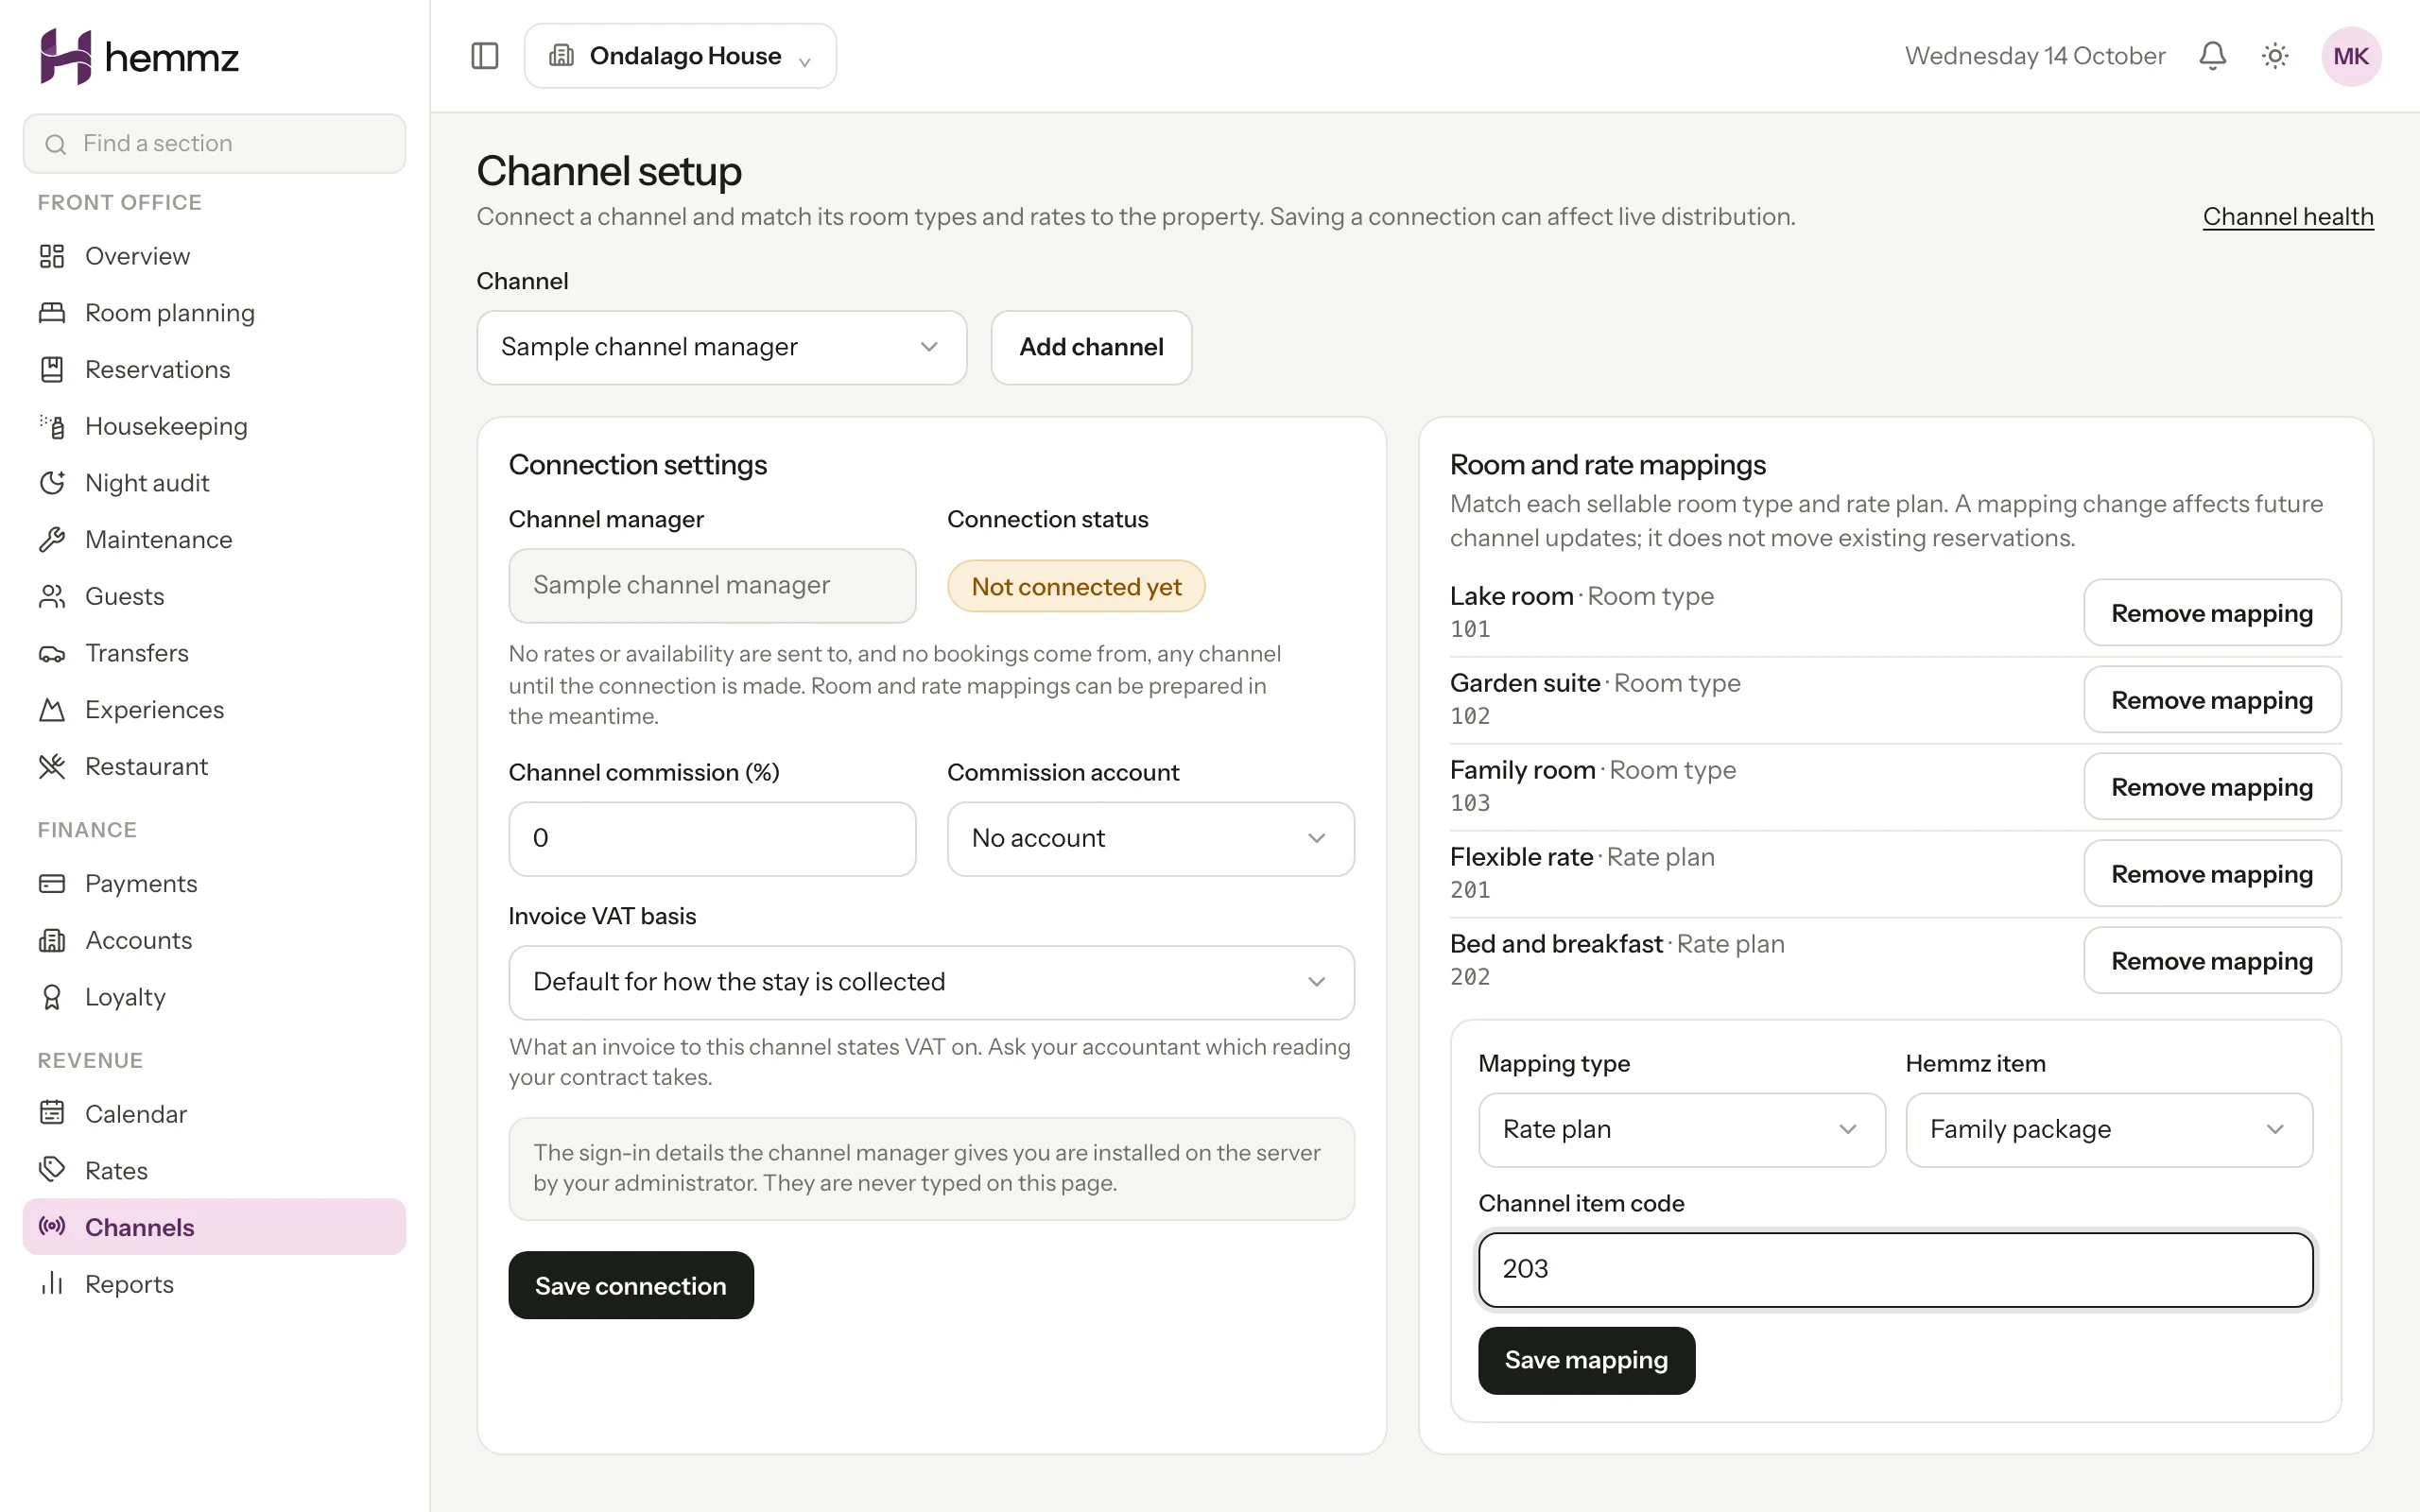Image resolution: width=2420 pixels, height=1512 pixels.
Task: Click the hemmz logo
Action: tap(139, 56)
